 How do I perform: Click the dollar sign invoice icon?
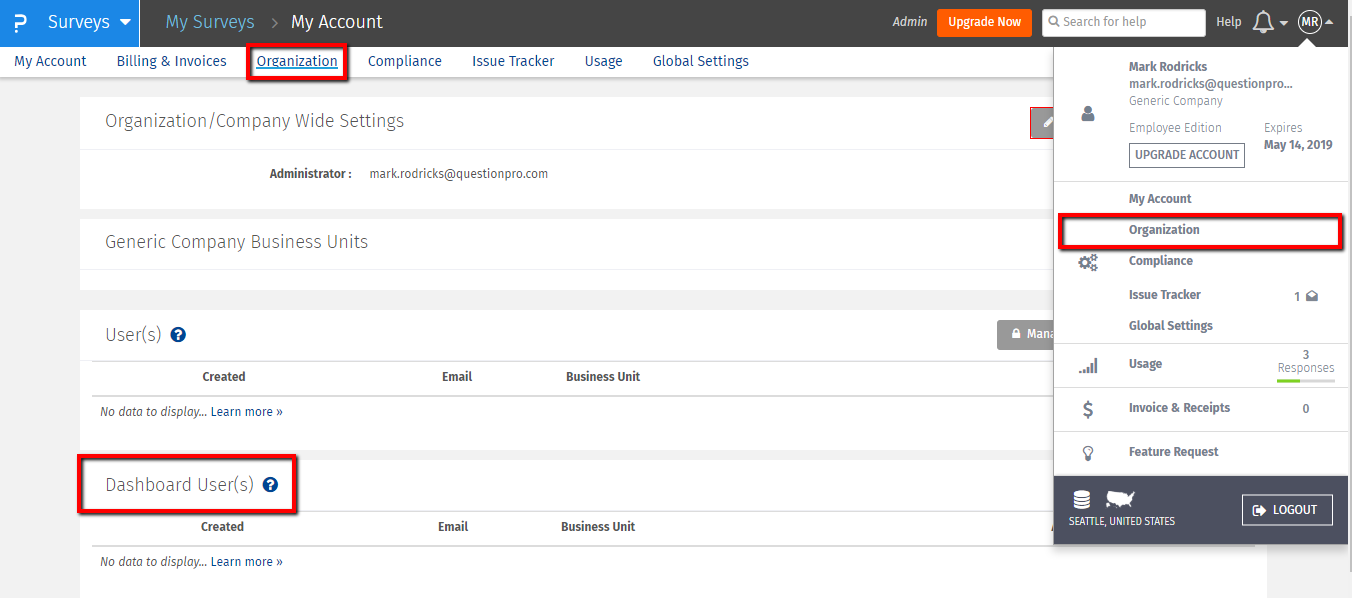tap(1088, 409)
